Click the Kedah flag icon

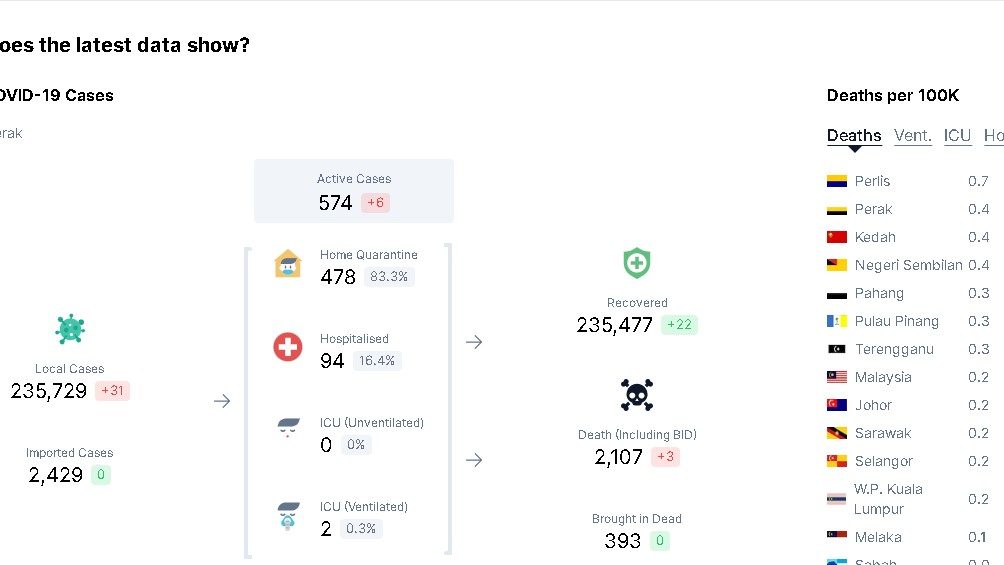pyautogui.click(x=837, y=237)
